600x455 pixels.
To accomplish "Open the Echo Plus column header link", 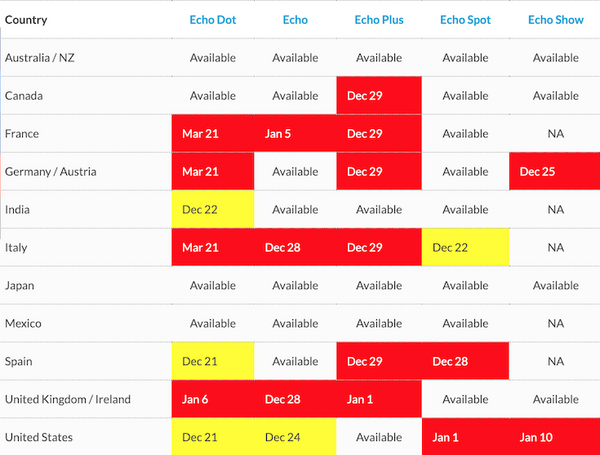I will 379,20.
